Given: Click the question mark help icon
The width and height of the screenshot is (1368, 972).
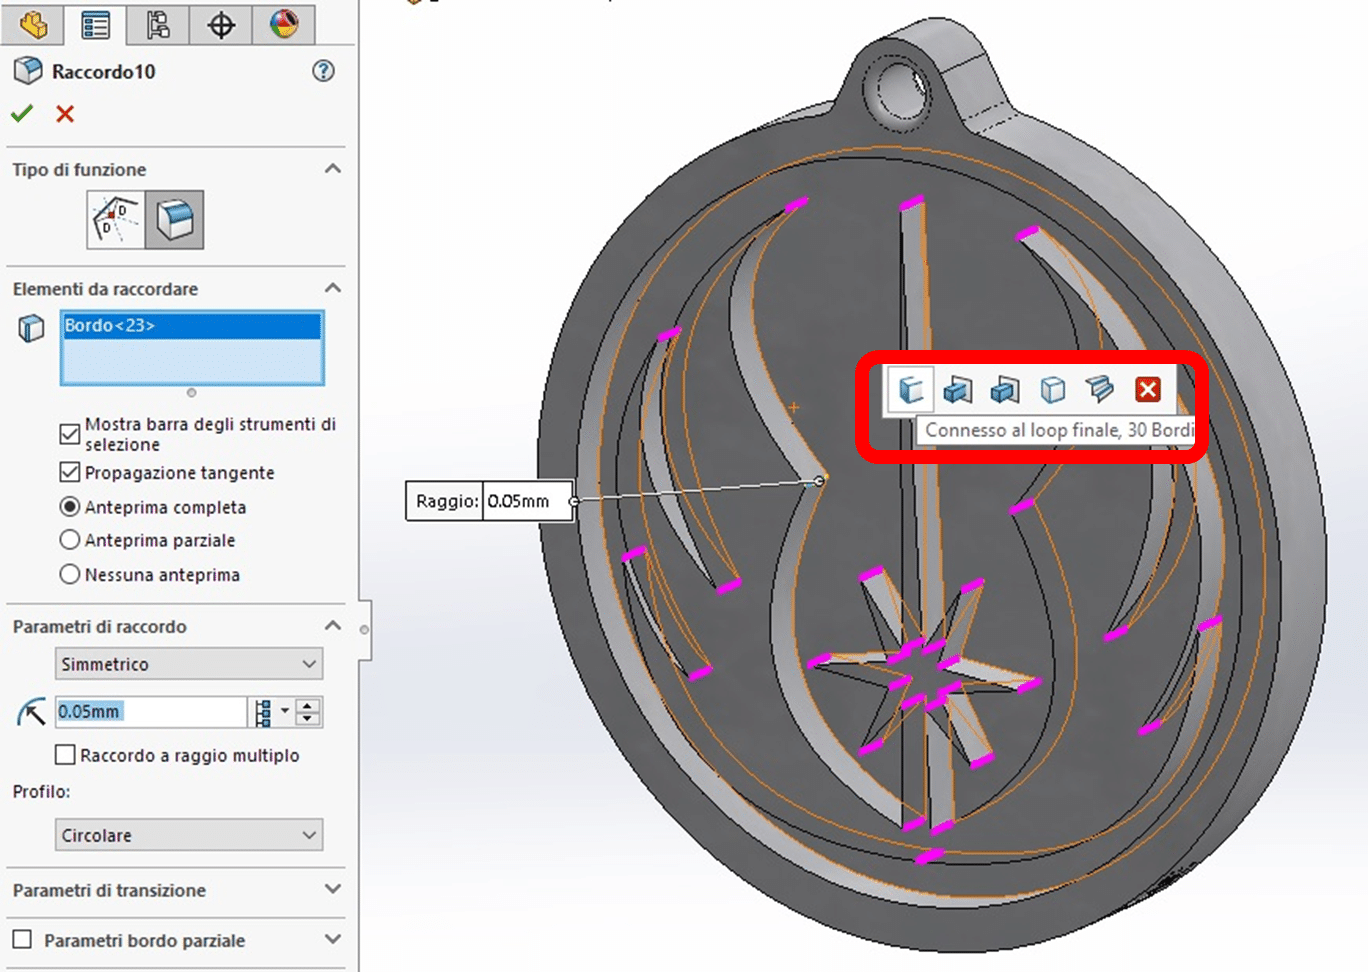Looking at the screenshot, I should [x=323, y=71].
